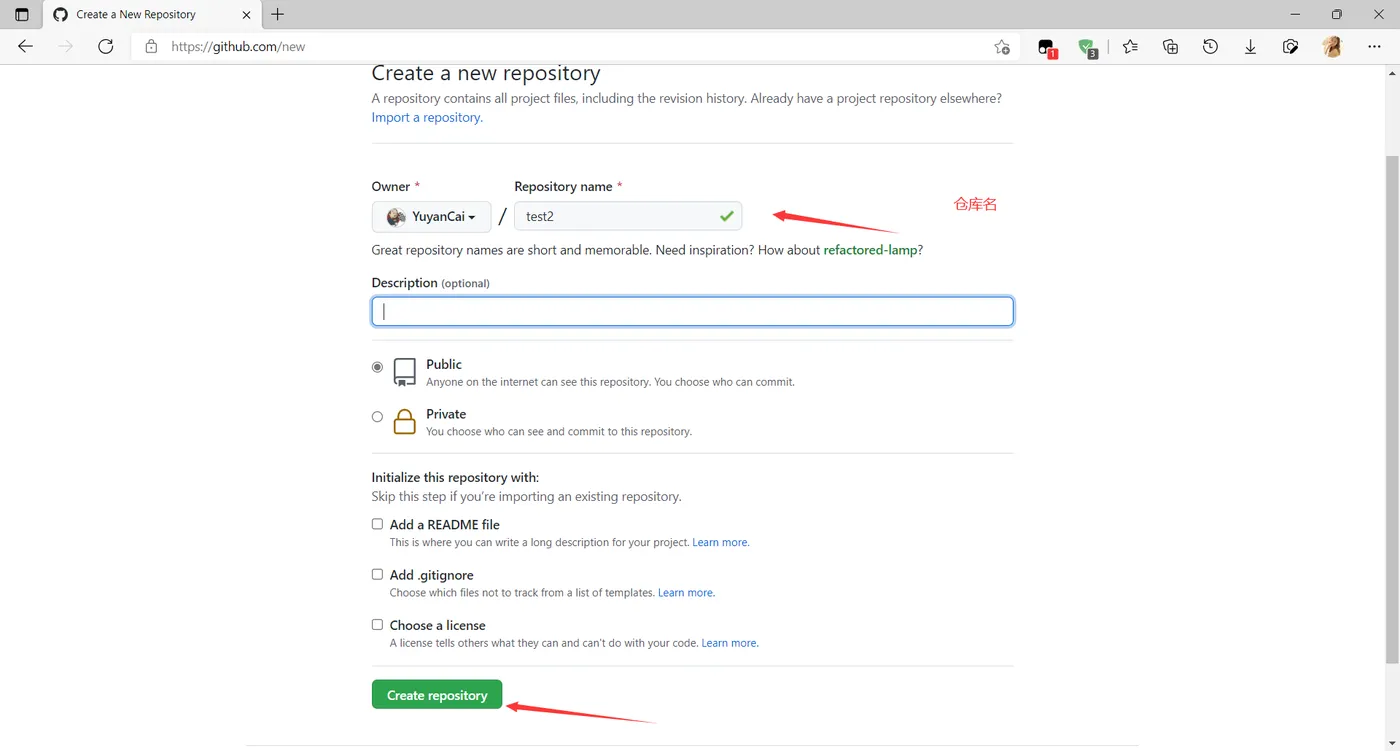Click the Create a new repository heading
Screen dimensions: 1400x751
click(x=486, y=73)
